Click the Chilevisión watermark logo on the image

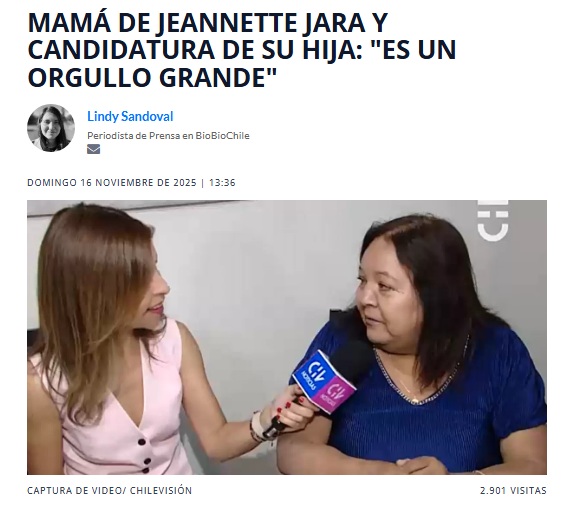(493, 220)
